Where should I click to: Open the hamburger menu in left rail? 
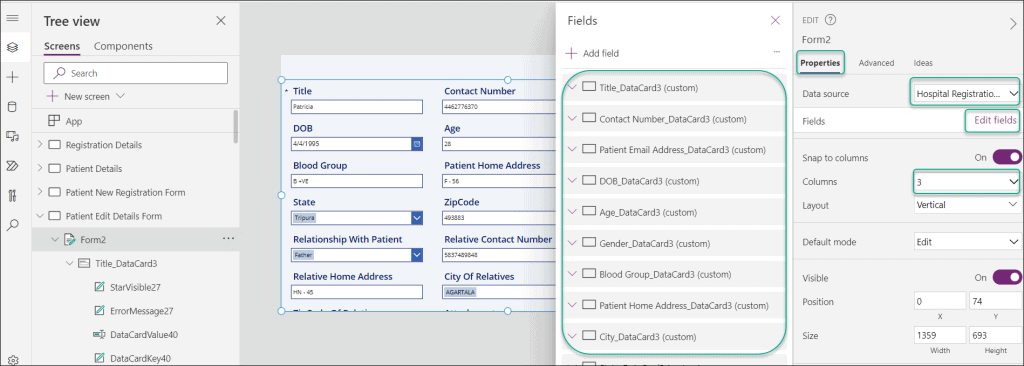pyautogui.click(x=12, y=18)
